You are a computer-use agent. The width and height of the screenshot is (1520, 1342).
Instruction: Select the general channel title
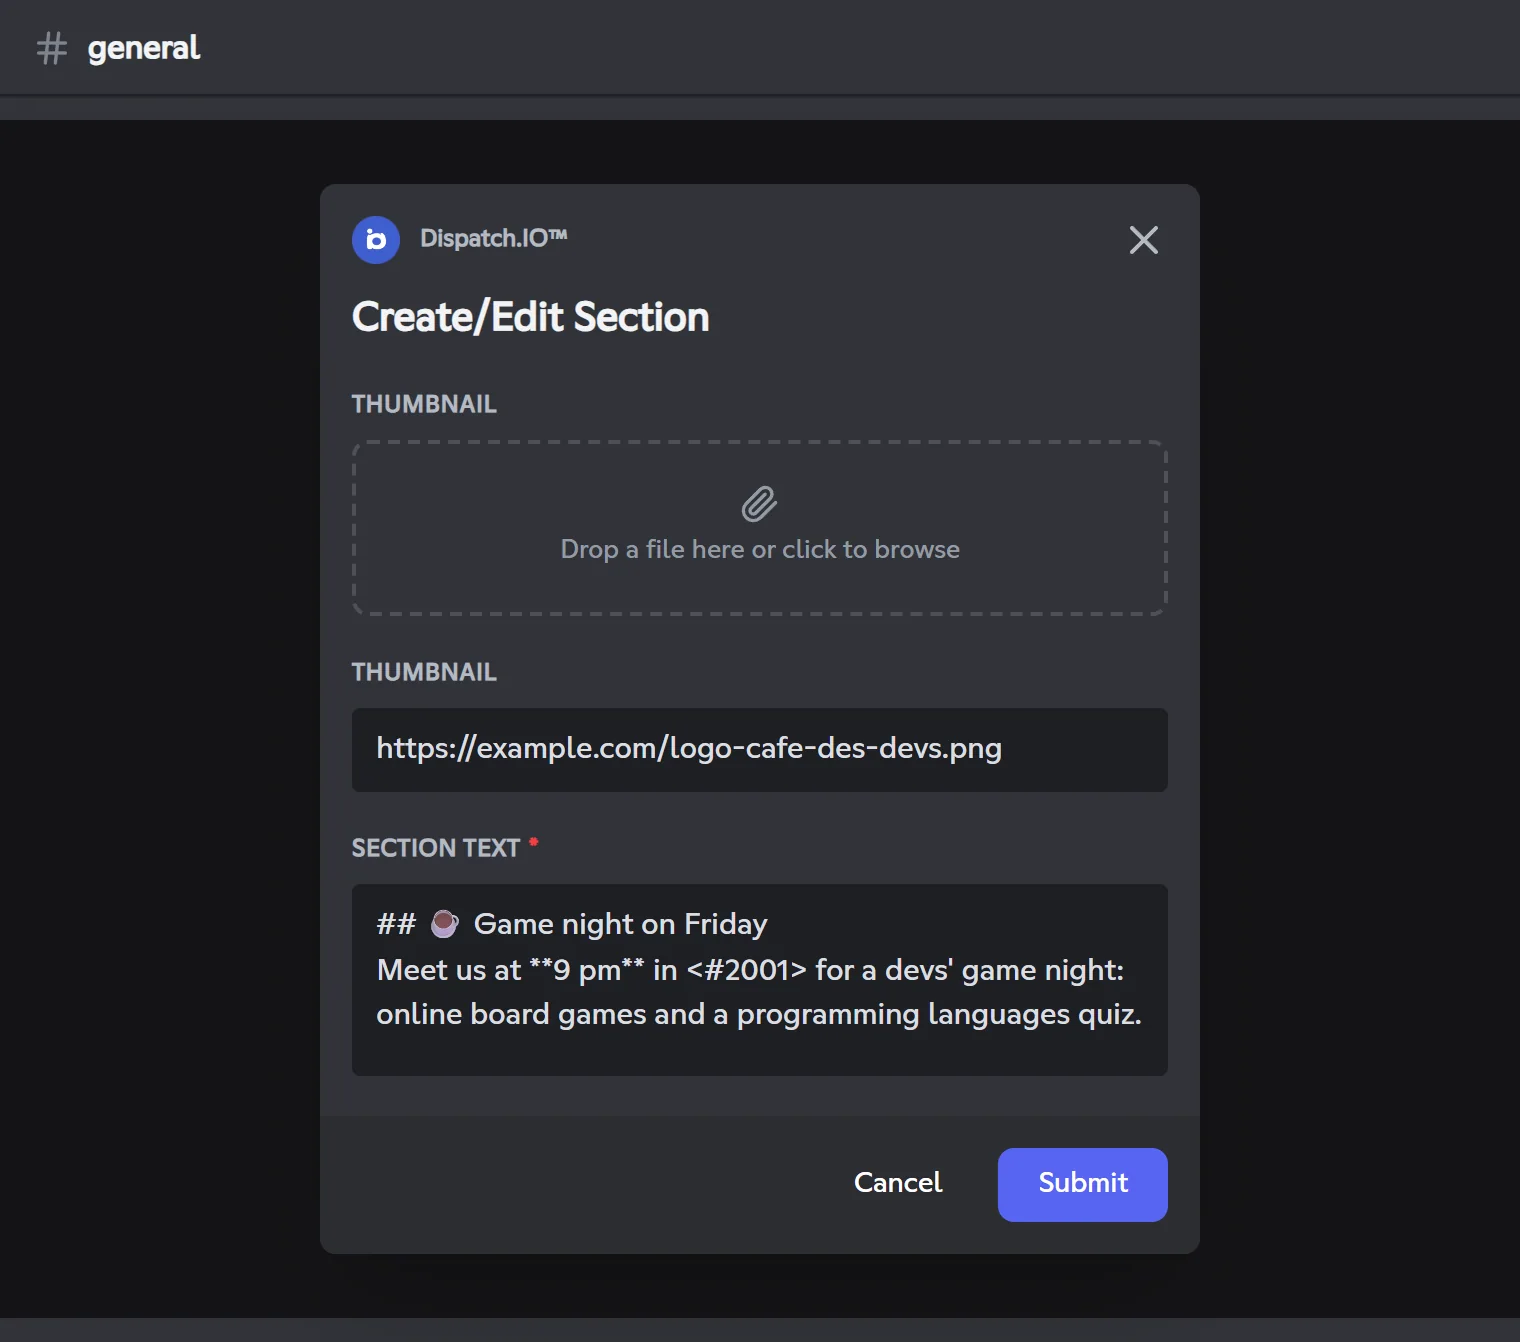144,48
